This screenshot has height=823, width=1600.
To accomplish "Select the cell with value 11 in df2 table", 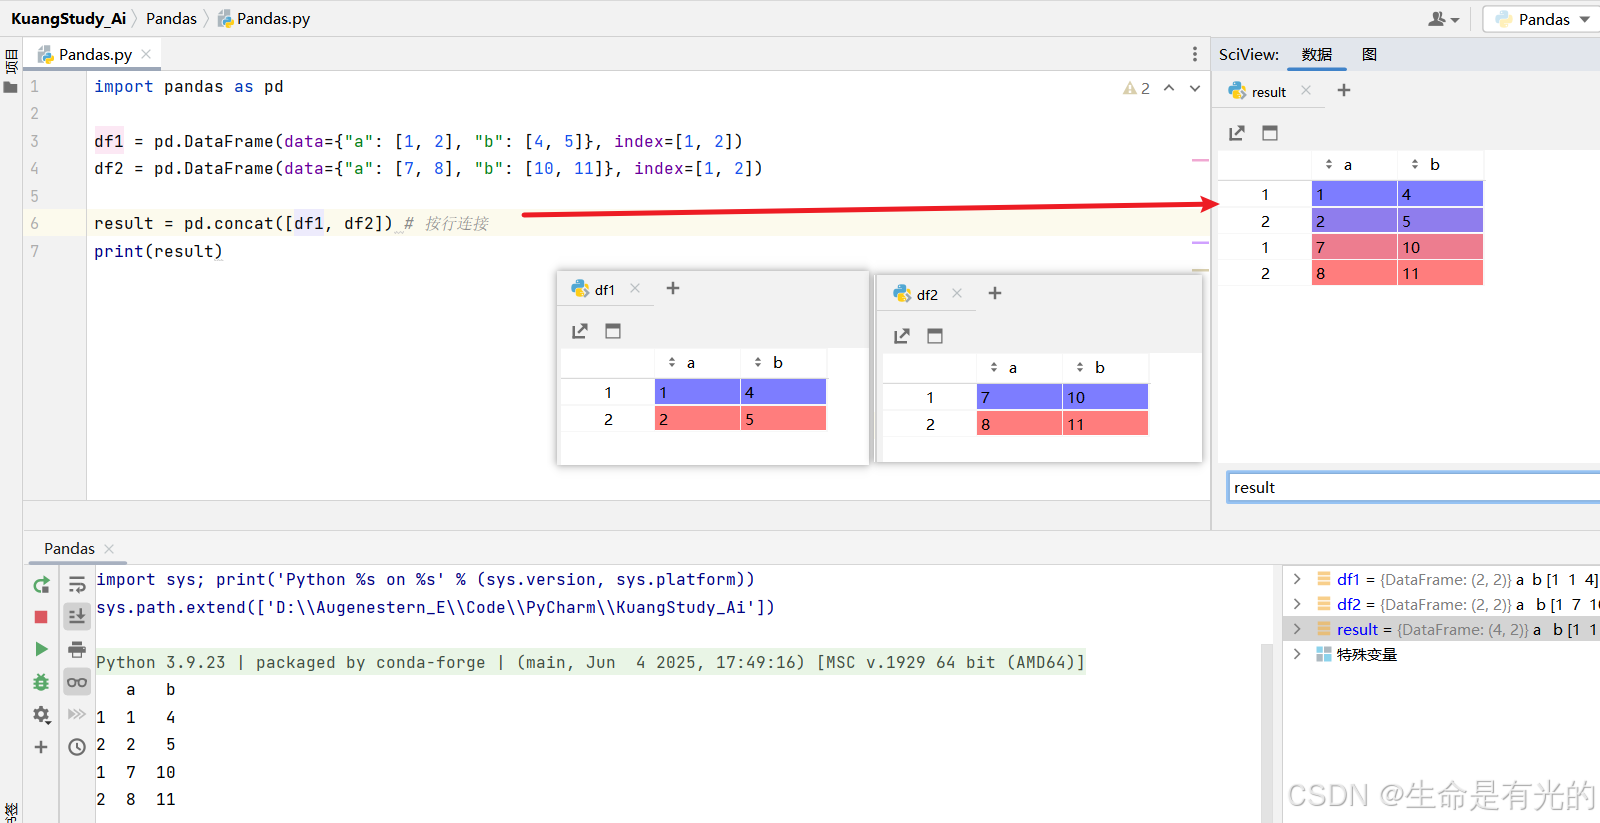I will pyautogui.click(x=1105, y=424).
